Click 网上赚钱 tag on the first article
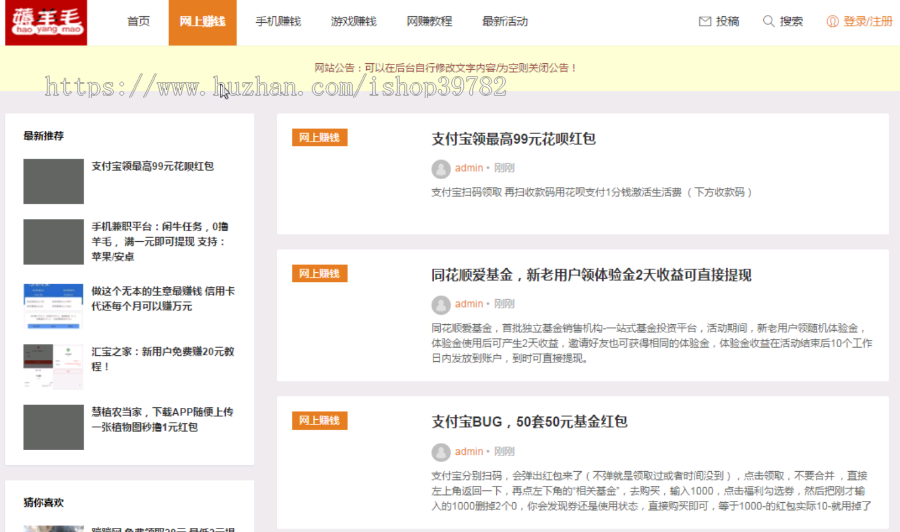Image resolution: width=900 pixels, height=532 pixels. tap(319, 138)
